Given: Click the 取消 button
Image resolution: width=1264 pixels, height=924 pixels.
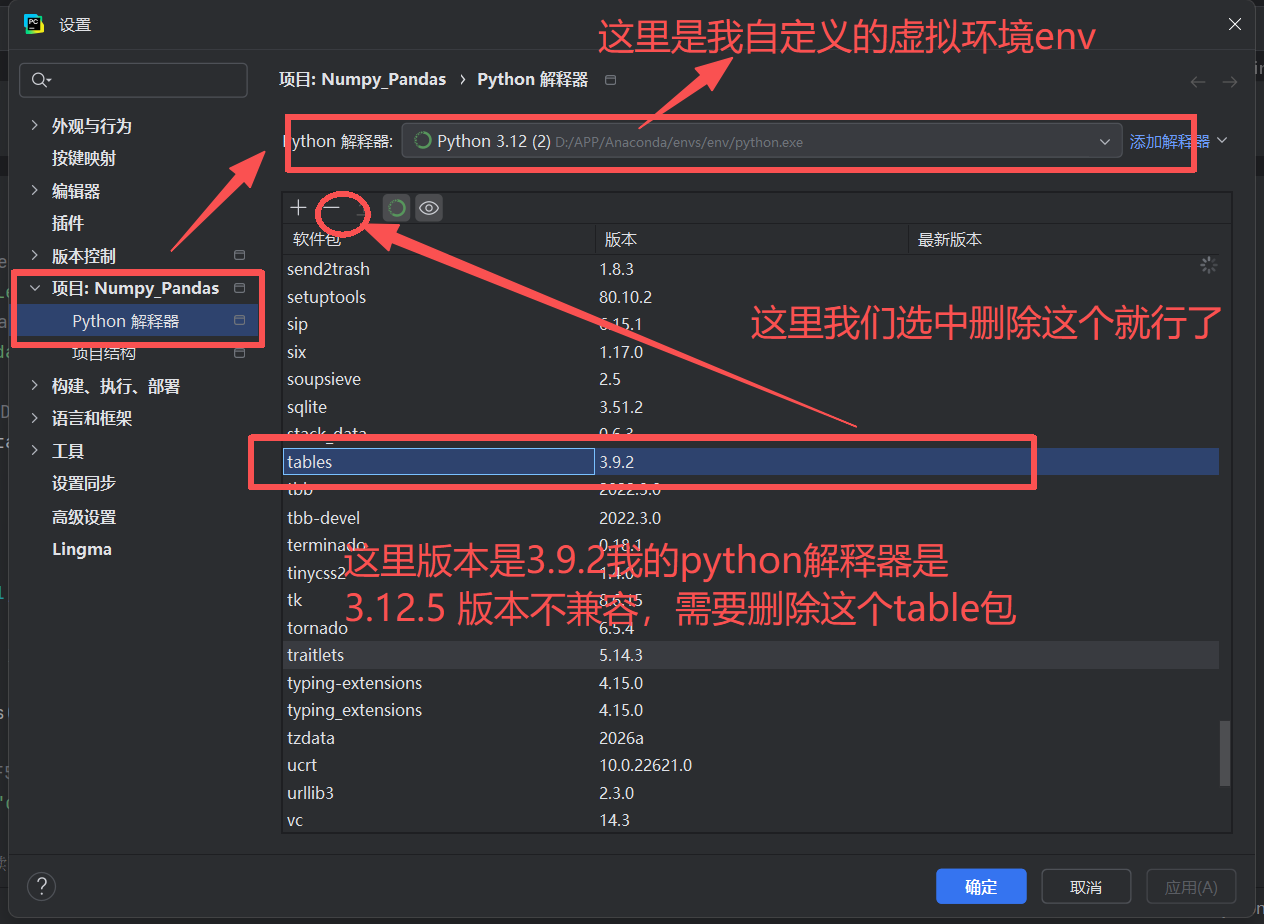Looking at the screenshot, I should pos(1086,887).
